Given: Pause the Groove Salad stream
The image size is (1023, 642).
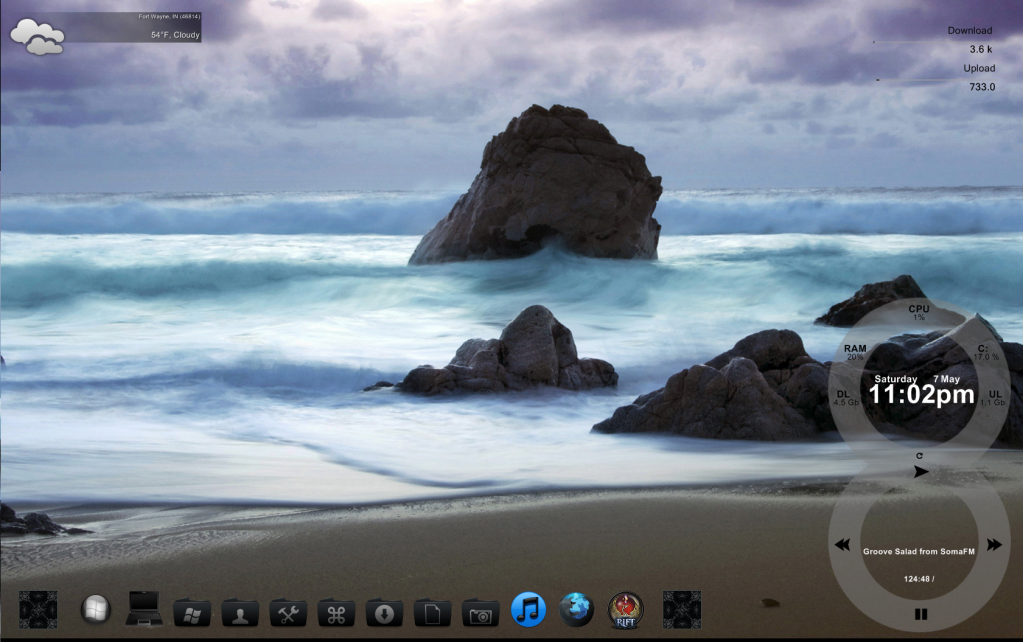Looking at the screenshot, I should tap(921, 614).
